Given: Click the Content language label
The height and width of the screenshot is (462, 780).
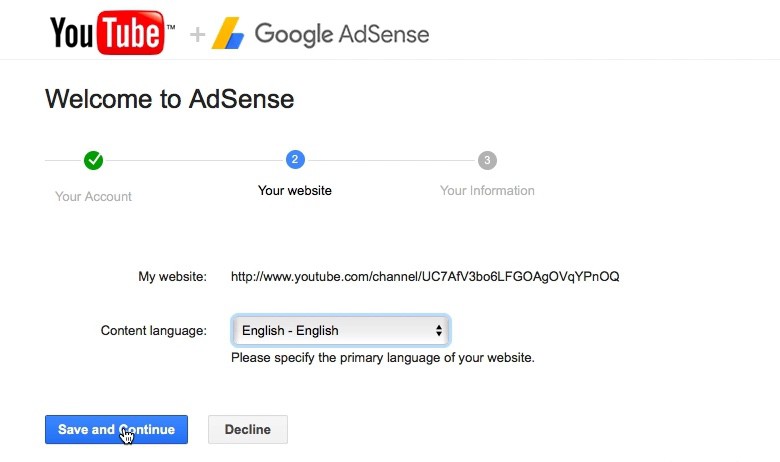Looking at the screenshot, I should tap(154, 330).
